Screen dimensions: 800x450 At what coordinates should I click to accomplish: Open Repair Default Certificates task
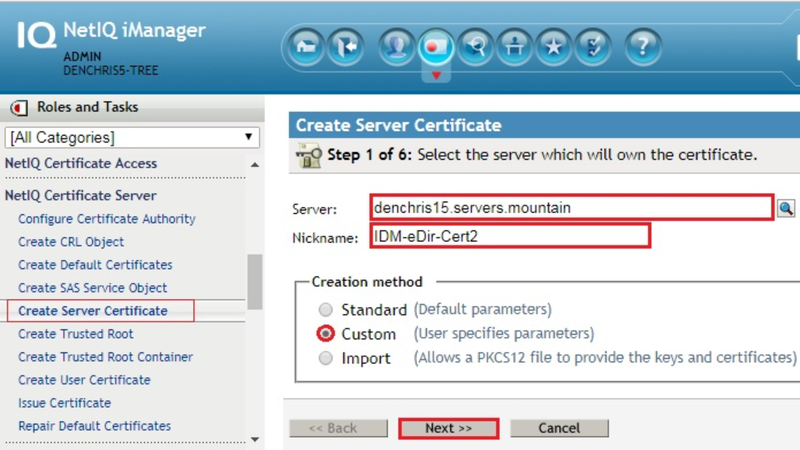[x=94, y=426]
